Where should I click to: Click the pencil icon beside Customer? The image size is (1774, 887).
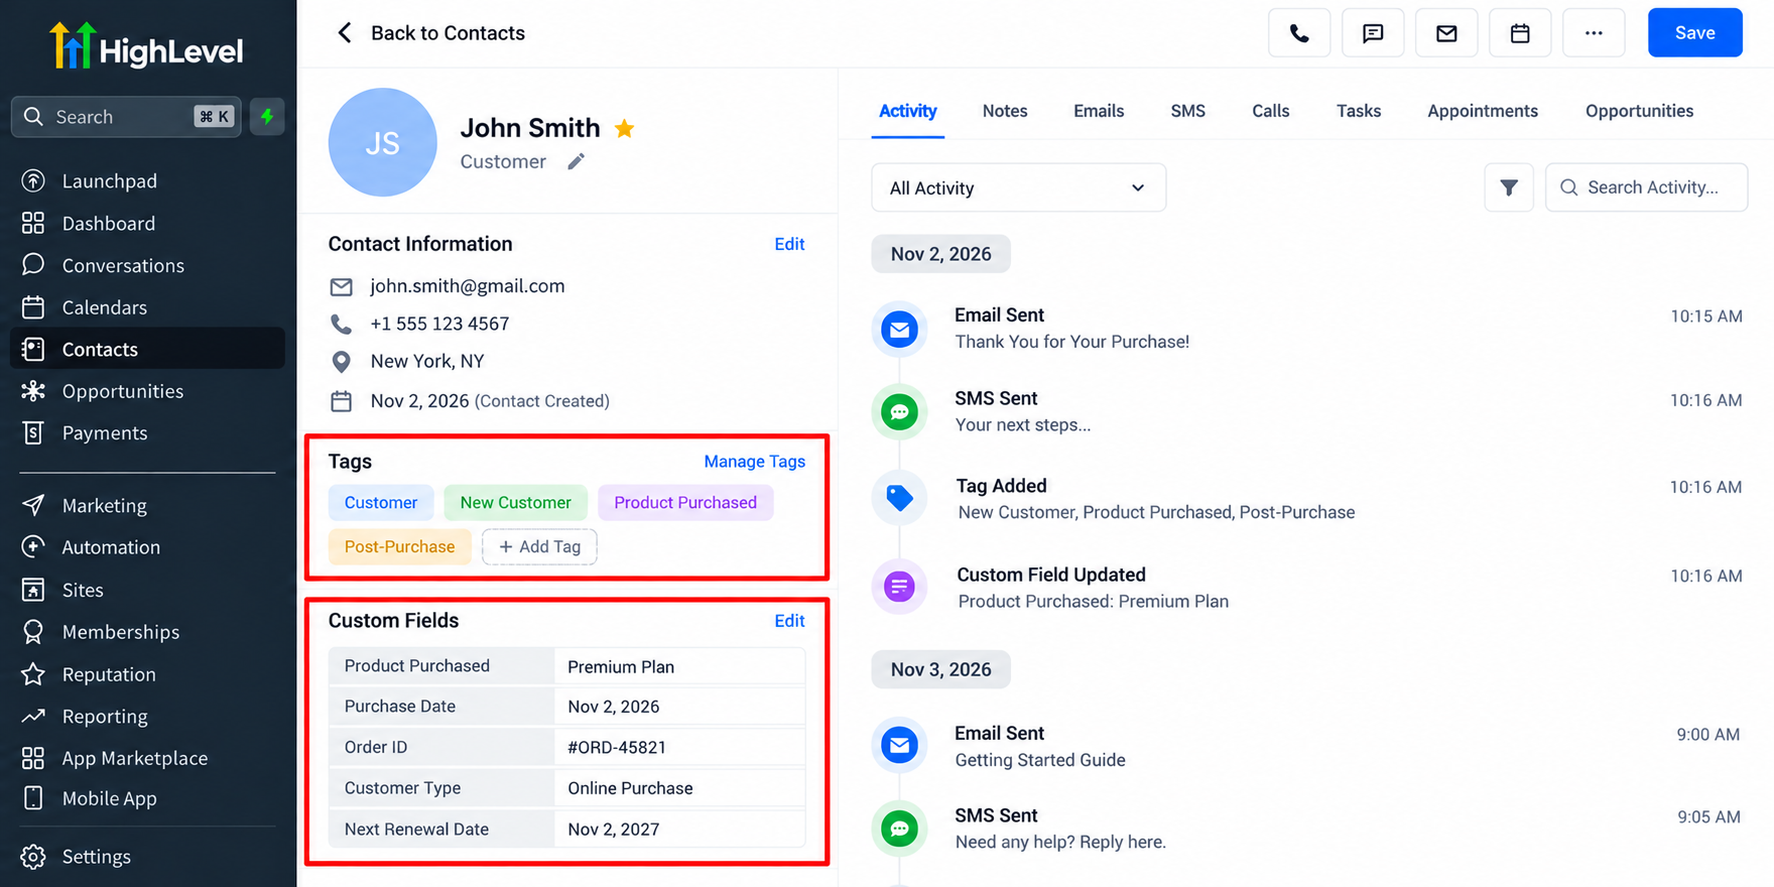[x=576, y=162]
